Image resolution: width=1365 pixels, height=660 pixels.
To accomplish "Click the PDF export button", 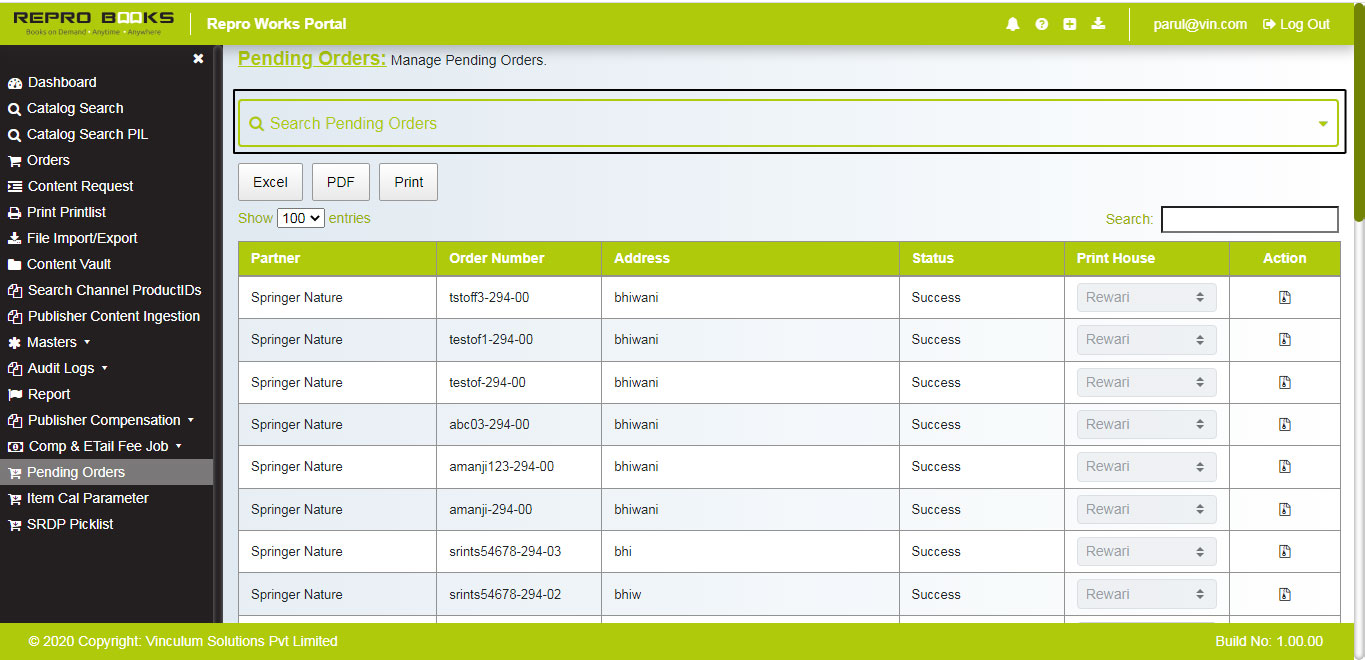I will (340, 181).
